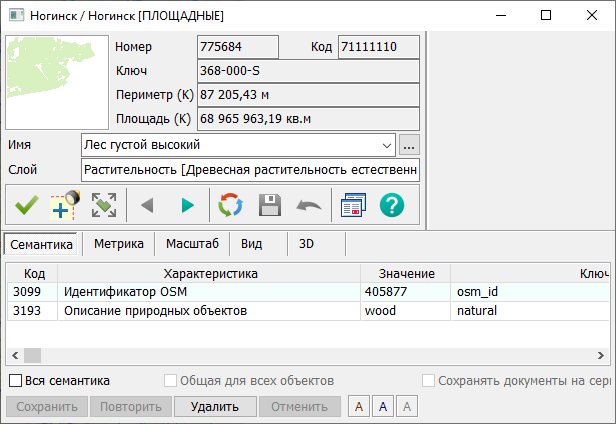Image resolution: width=616 pixels, height=424 pixels.
Task: Click the floppy disk save icon
Action: pyautogui.click(x=270, y=205)
